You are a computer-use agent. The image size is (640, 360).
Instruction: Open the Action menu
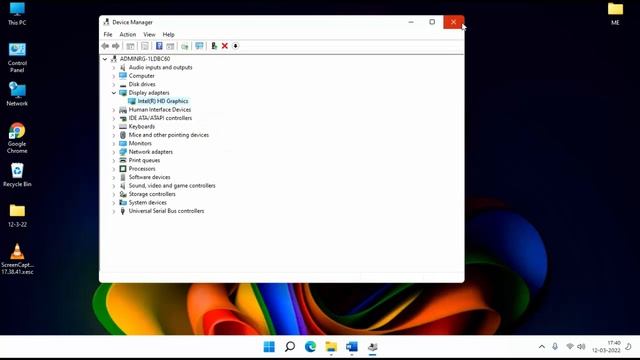pyautogui.click(x=128, y=35)
